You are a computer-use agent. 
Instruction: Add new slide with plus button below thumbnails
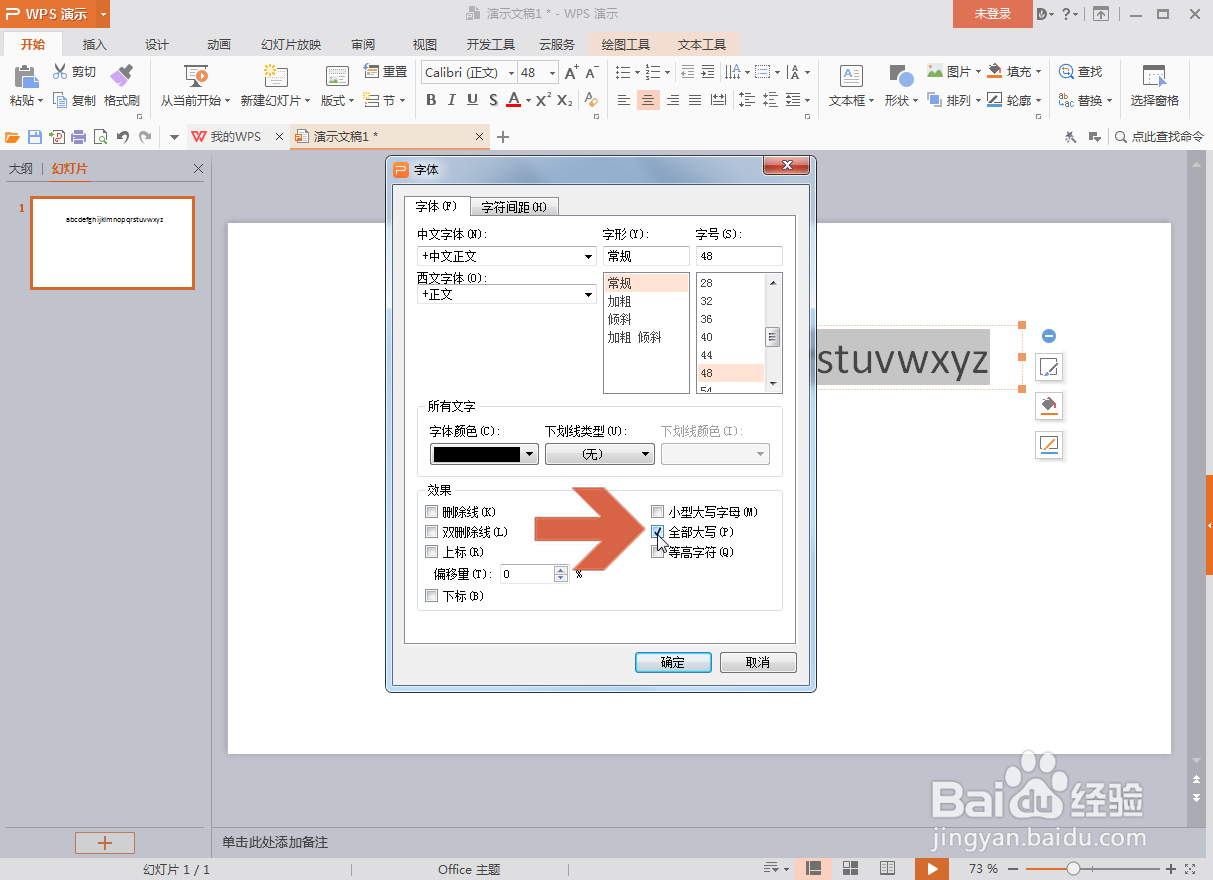point(105,843)
